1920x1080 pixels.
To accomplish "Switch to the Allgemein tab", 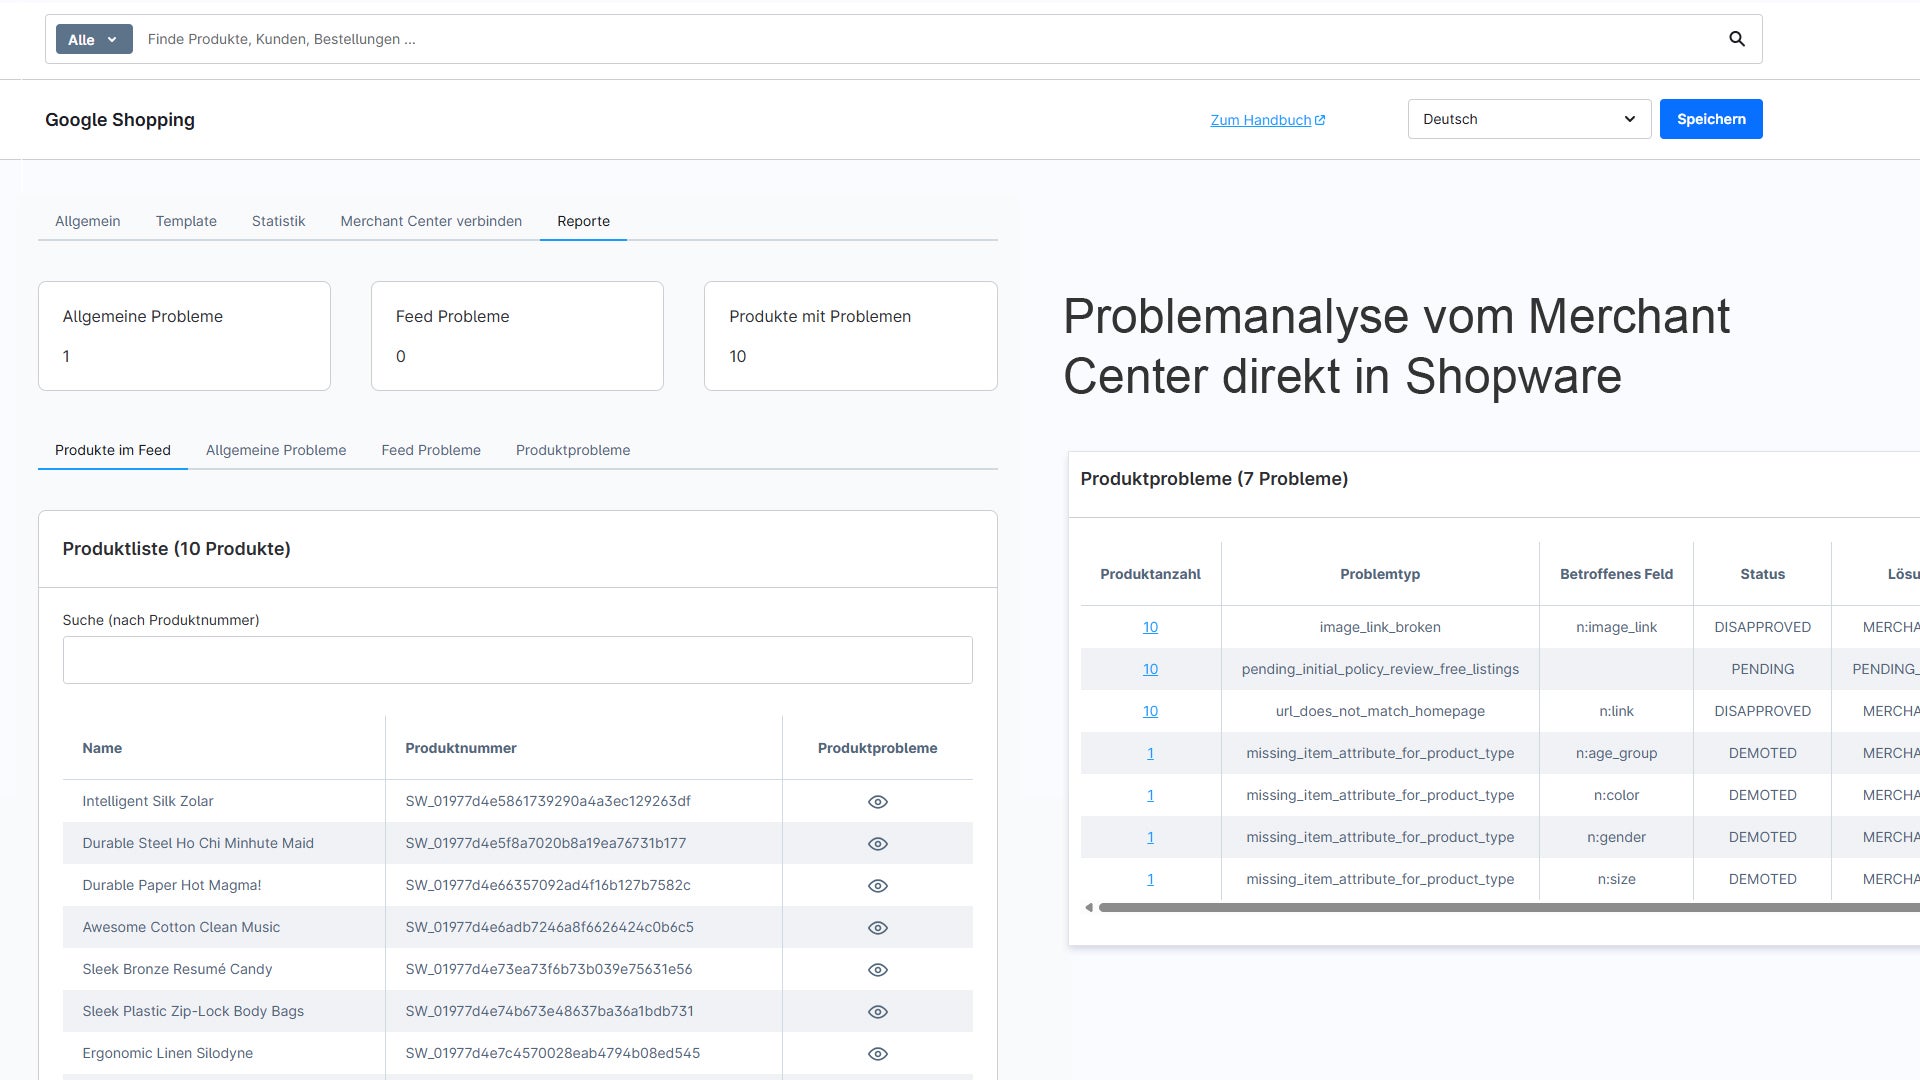I will click(88, 221).
